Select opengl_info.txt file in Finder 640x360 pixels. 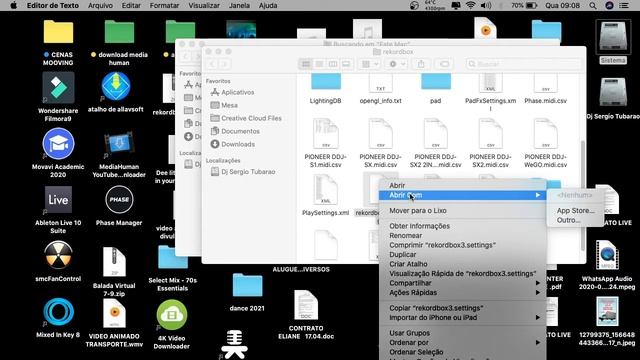tap(380, 83)
